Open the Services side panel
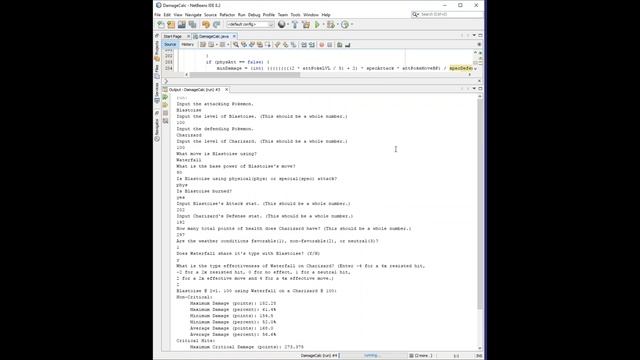 [x=157, y=93]
